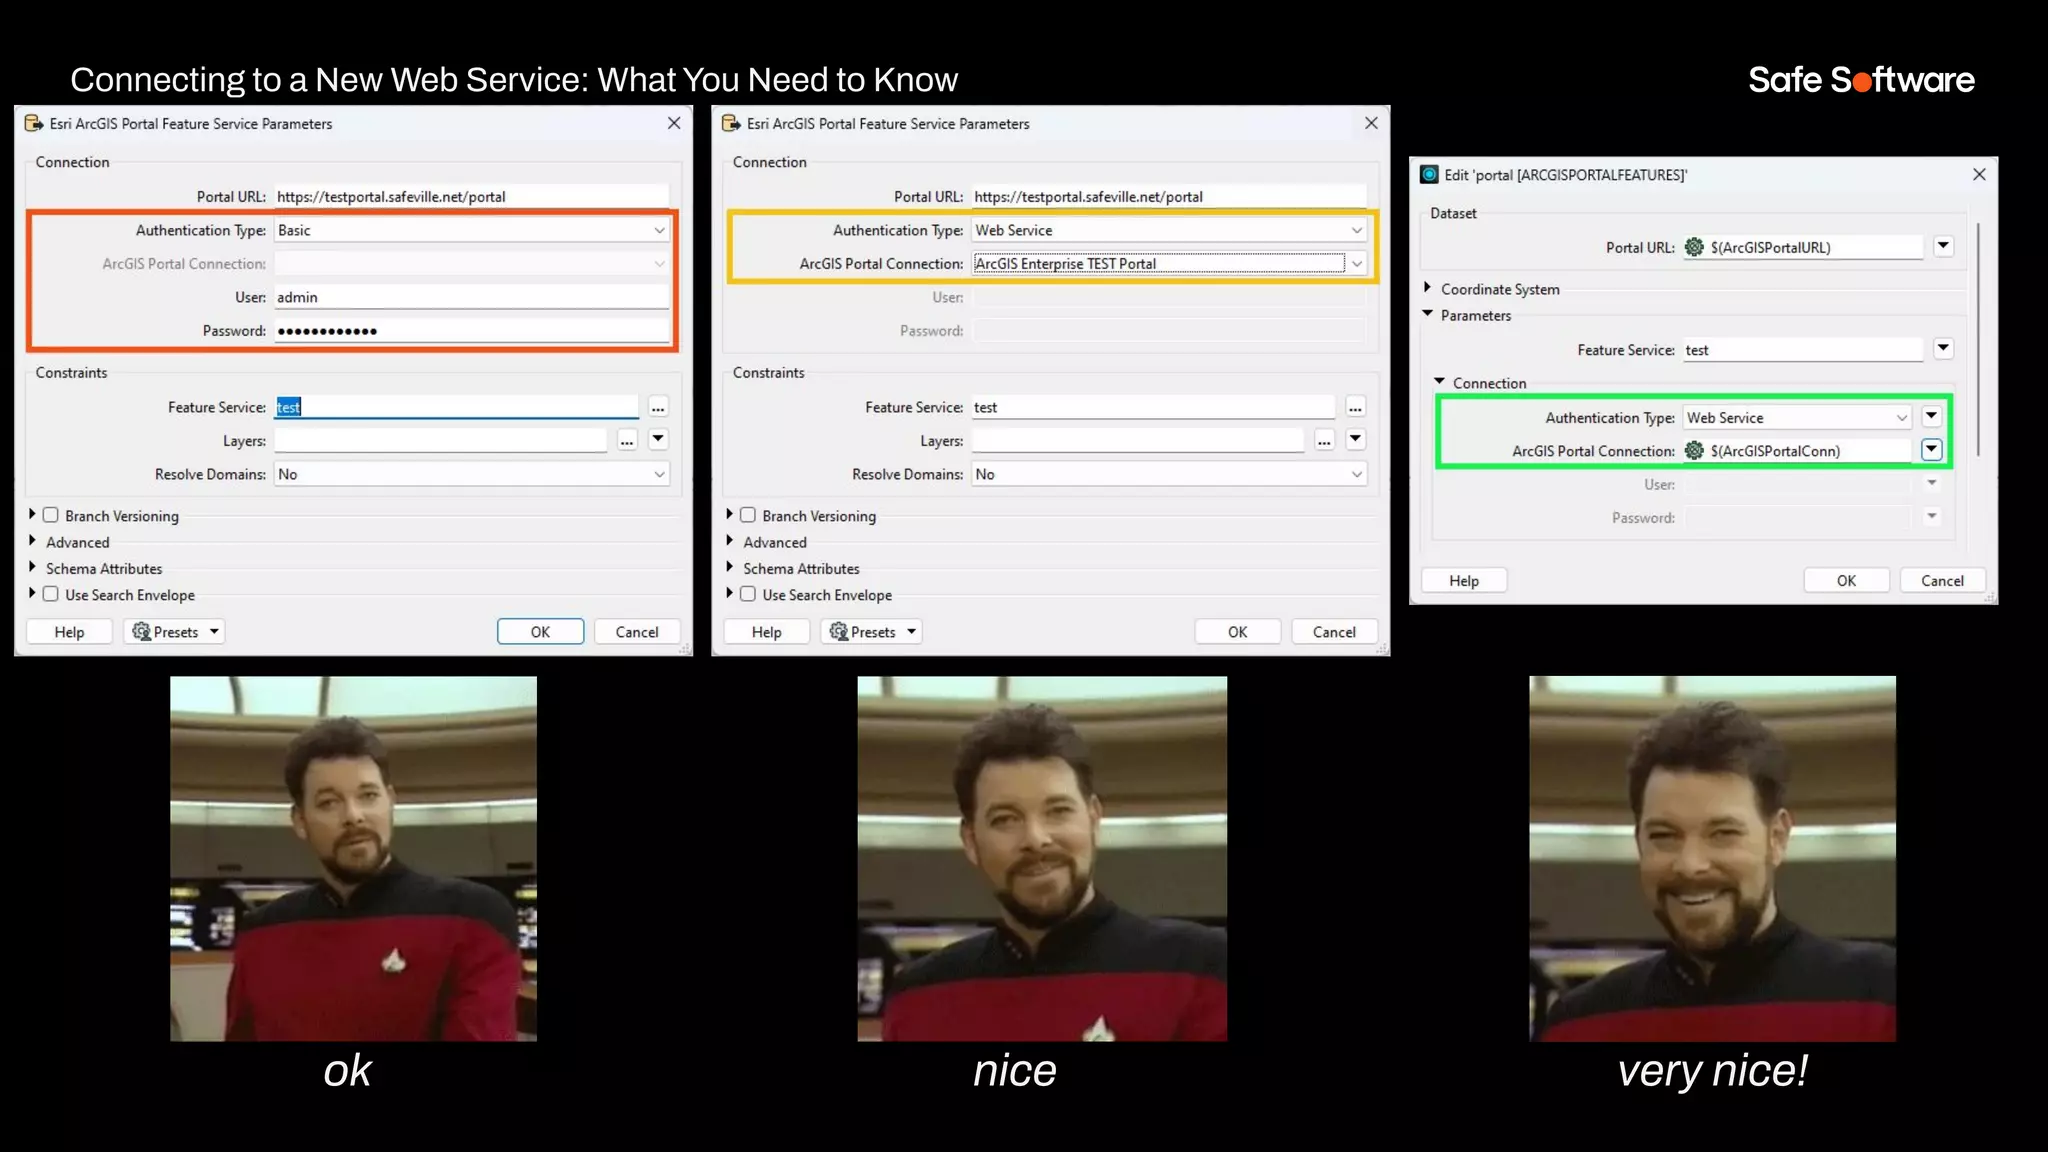This screenshot has height=1152, width=2048.
Task: Open Feature Service browse ellipsis in left dialog
Action: pos(658,407)
